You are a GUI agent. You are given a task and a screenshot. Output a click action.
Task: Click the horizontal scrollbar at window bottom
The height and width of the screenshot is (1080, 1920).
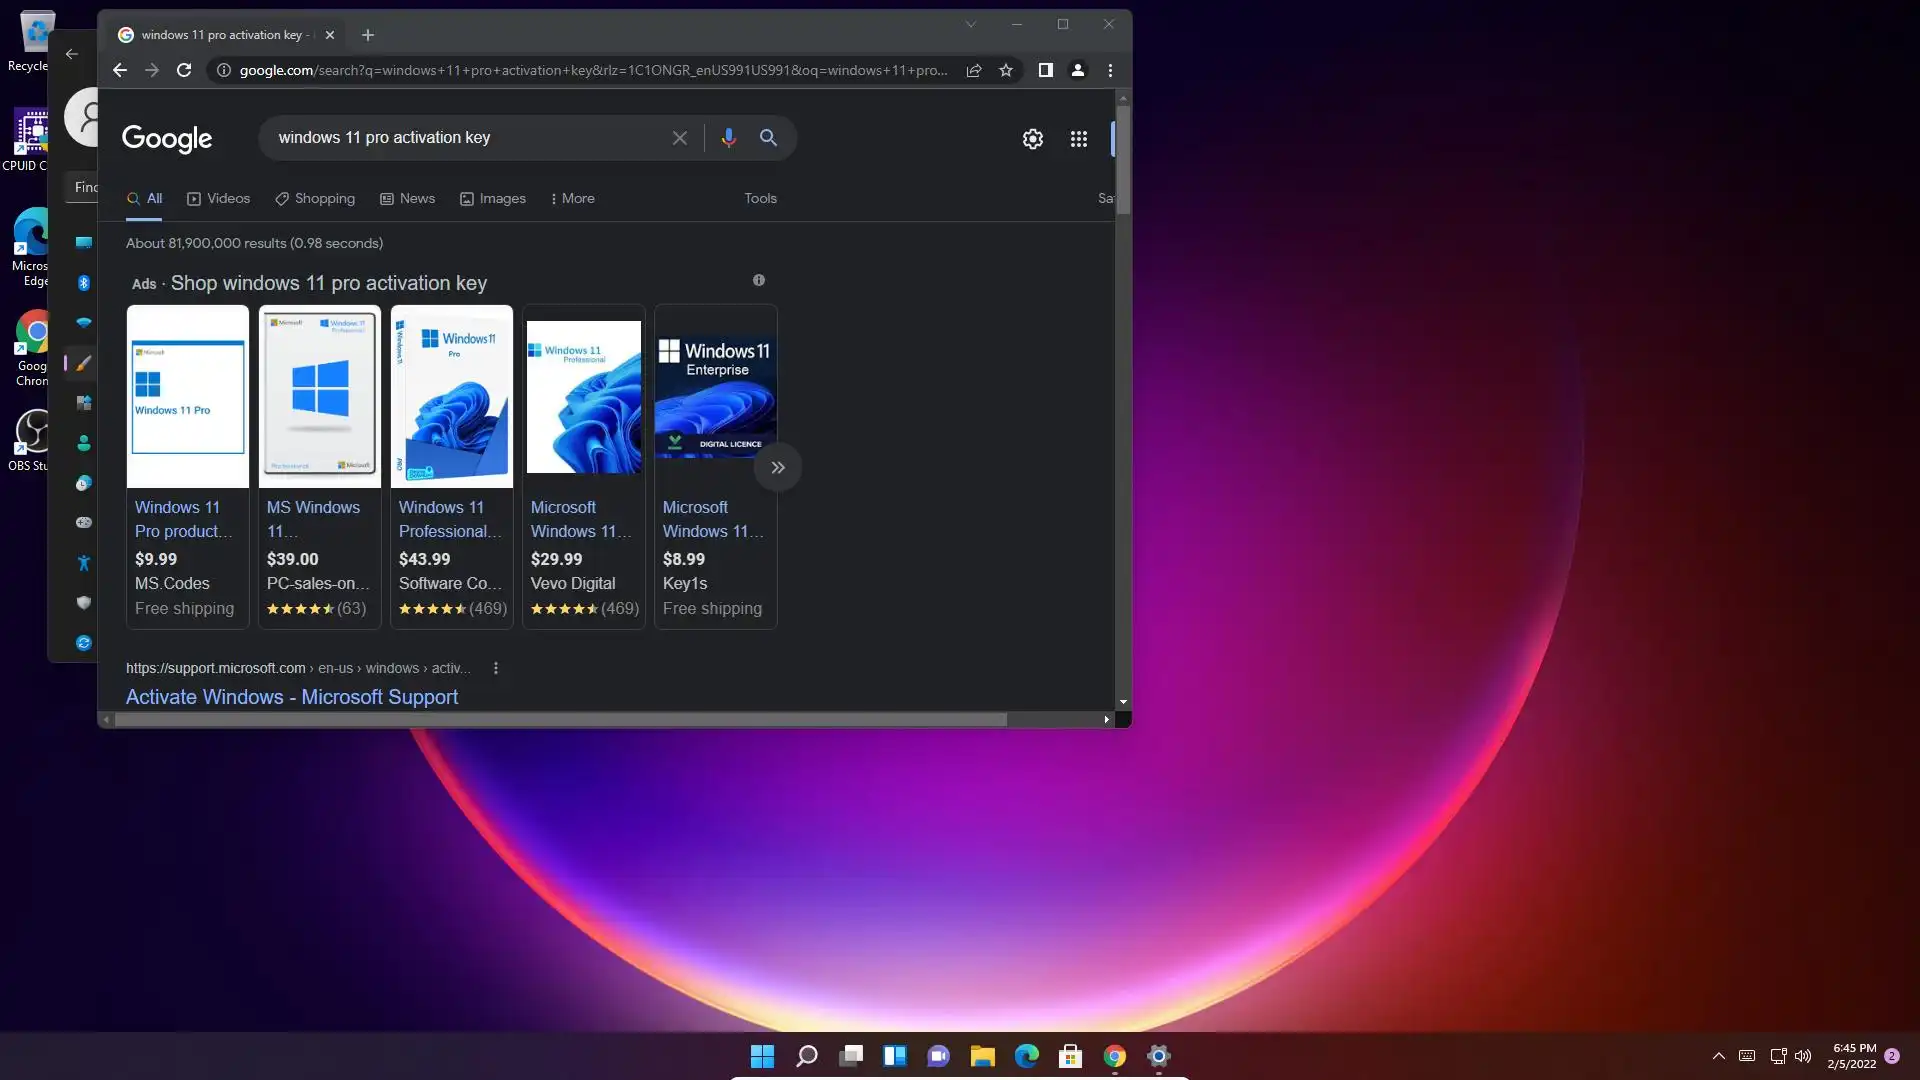pos(560,719)
